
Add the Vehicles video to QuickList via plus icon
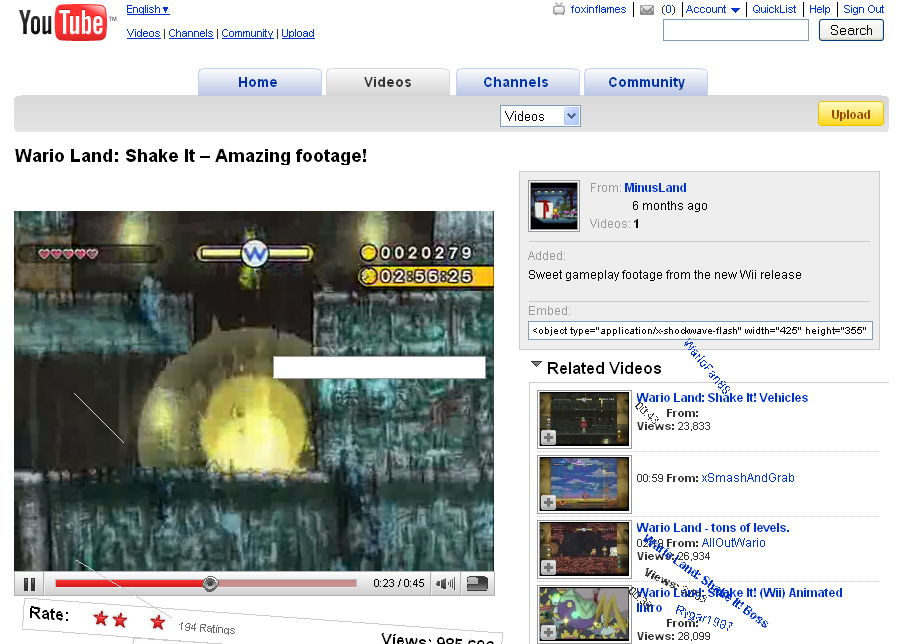(x=548, y=438)
